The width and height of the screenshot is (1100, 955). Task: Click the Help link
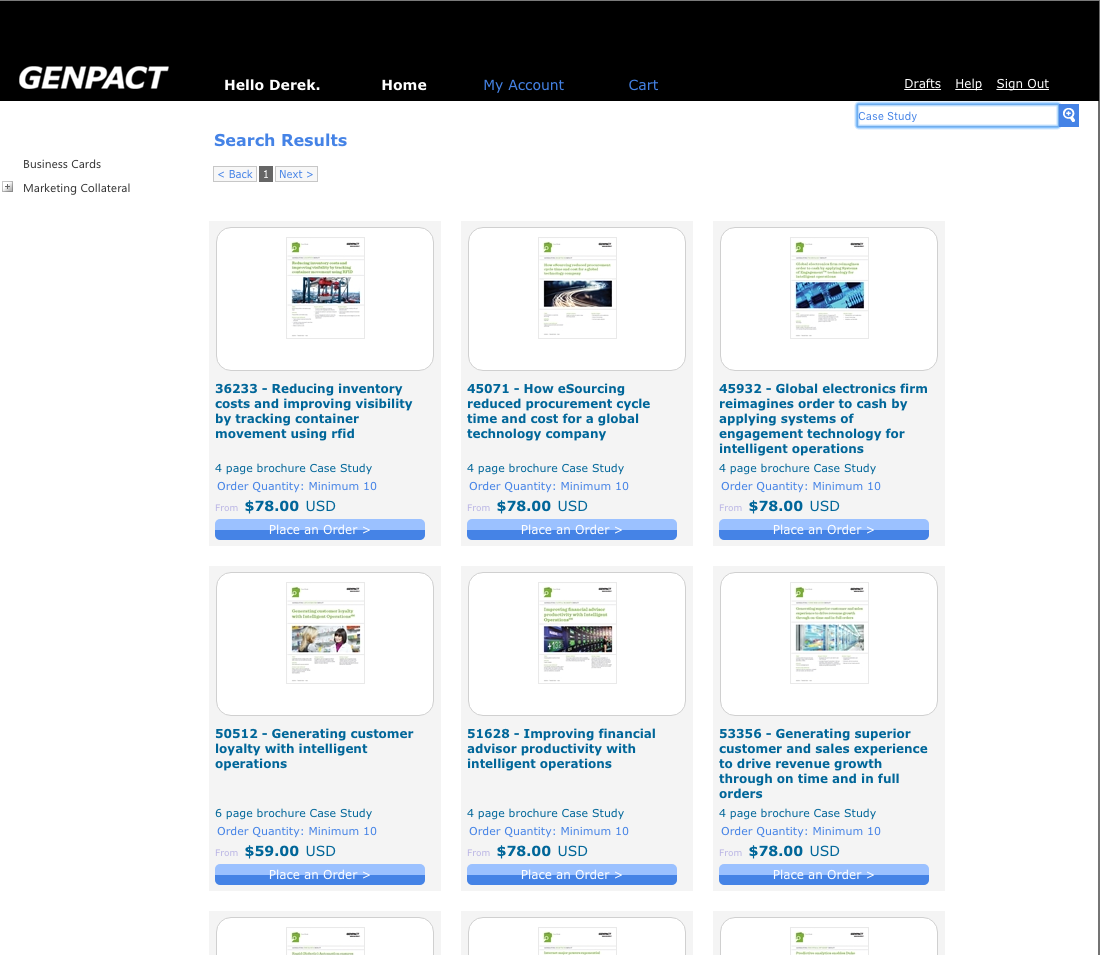[x=968, y=84]
